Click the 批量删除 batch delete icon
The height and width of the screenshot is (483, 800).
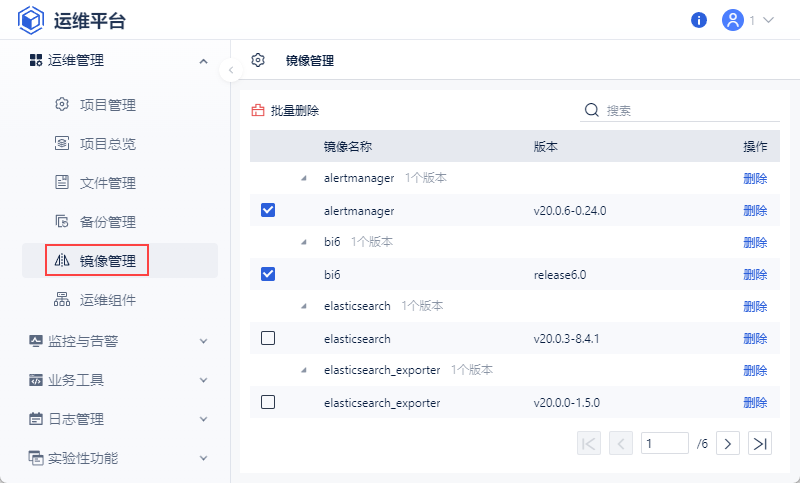coord(258,111)
